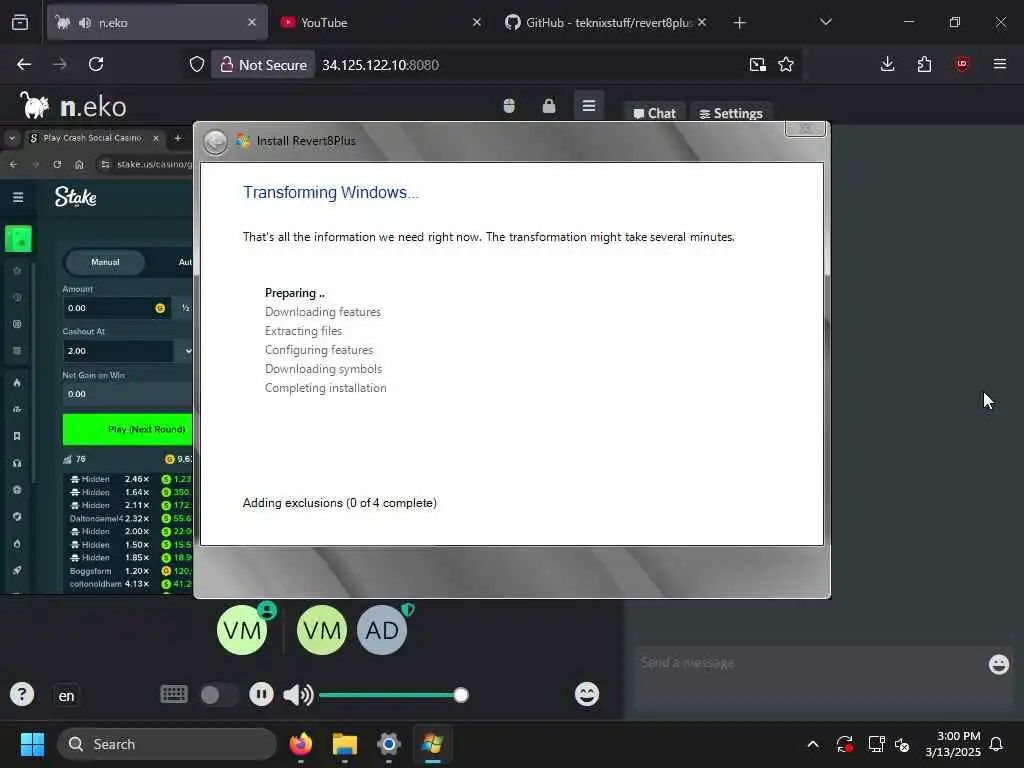Open the neko Chat tab
Screen dimensions: 1024x768
654,113
